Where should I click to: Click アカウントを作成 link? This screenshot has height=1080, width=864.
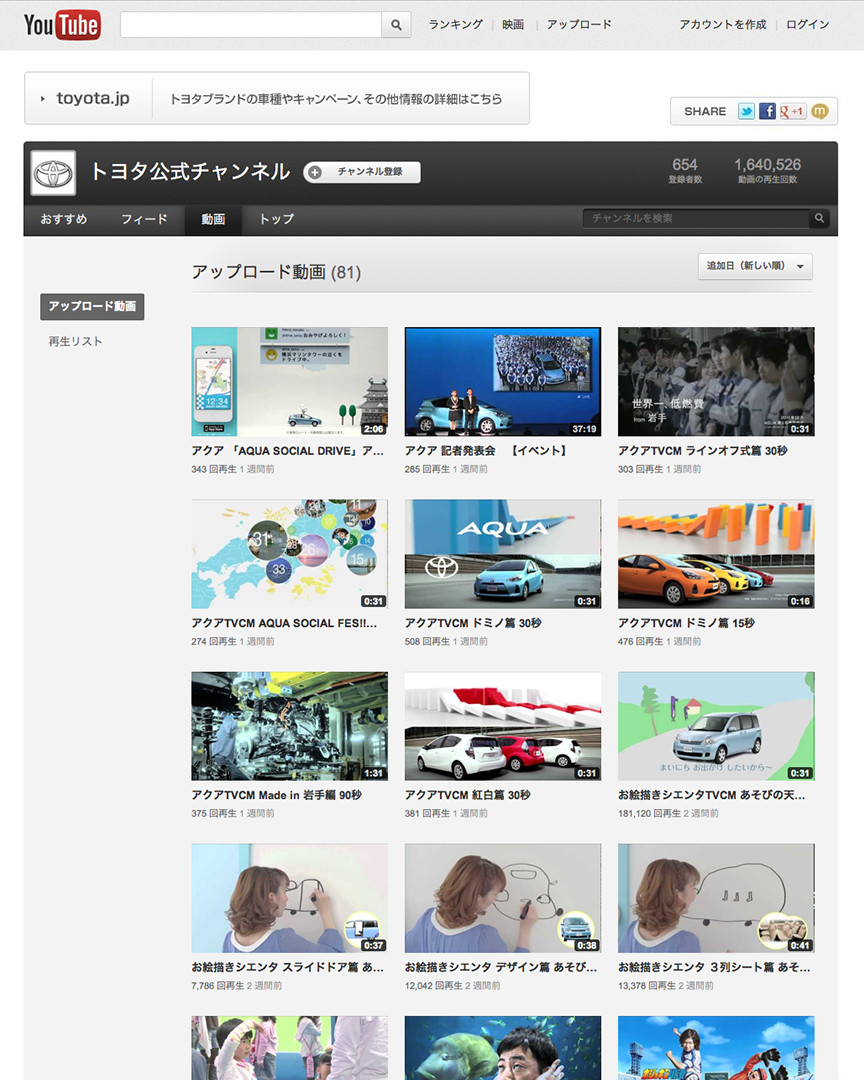tap(723, 24)
